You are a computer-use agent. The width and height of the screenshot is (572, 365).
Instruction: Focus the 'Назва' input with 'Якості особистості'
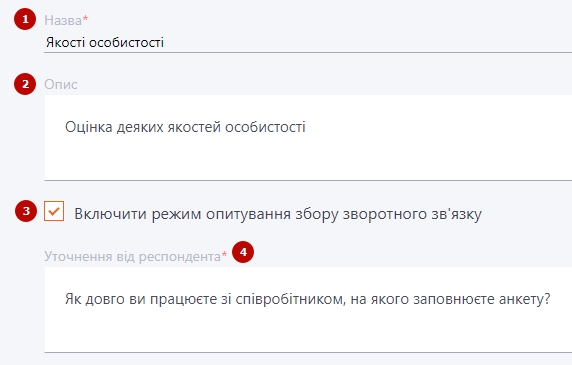point(308,43)
